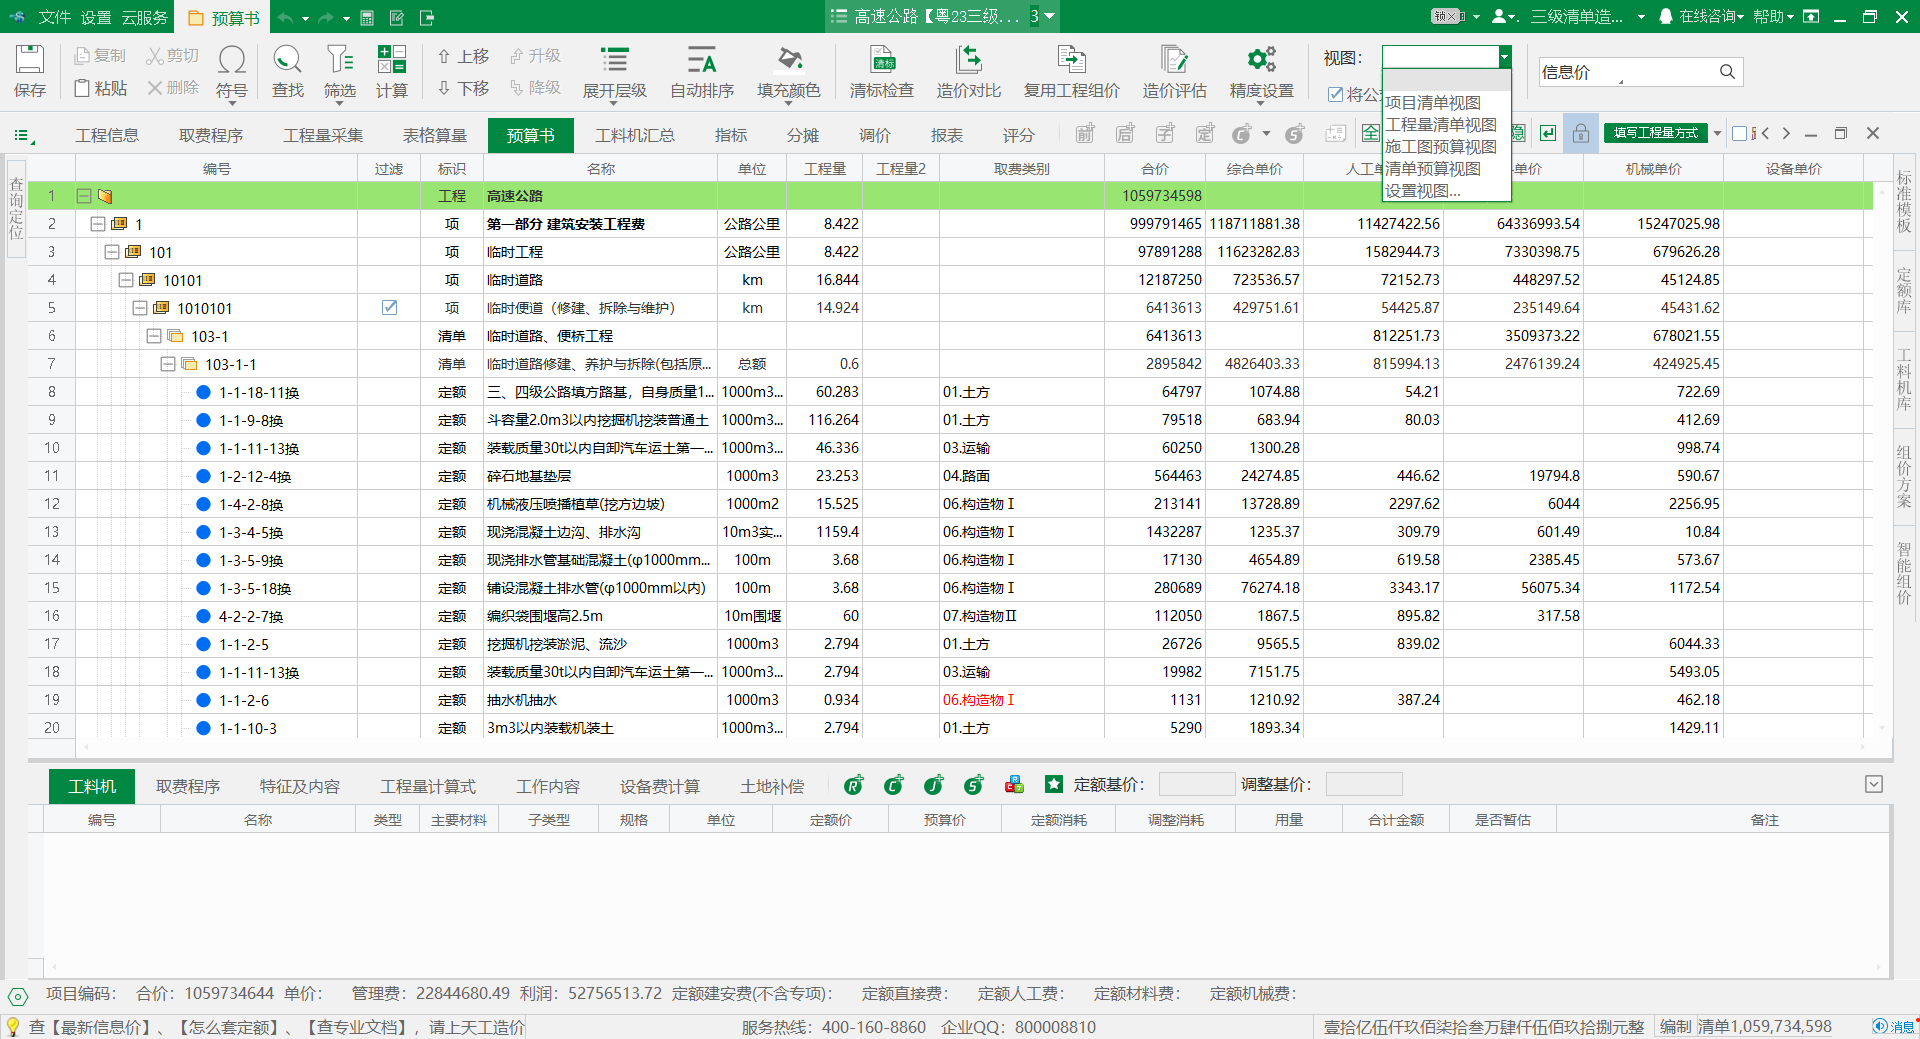Click the 上移 move up button
The image size is (1920, 1039).
coord(463,56)
